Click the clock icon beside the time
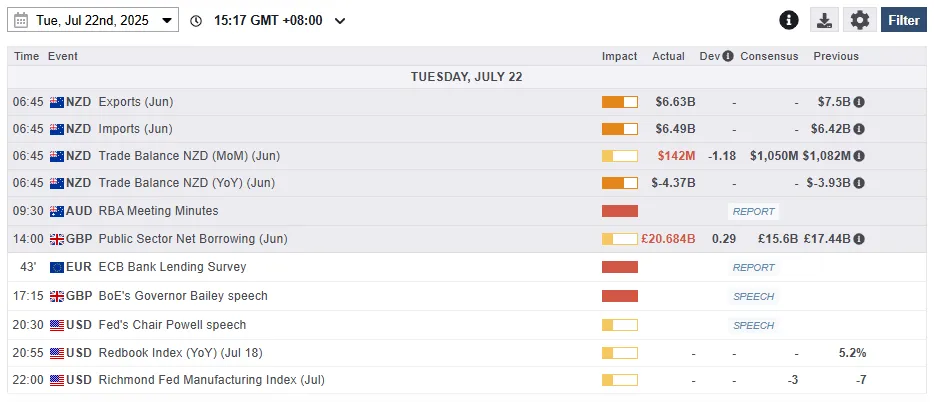The image size is (934, 402). coord(196,21)
